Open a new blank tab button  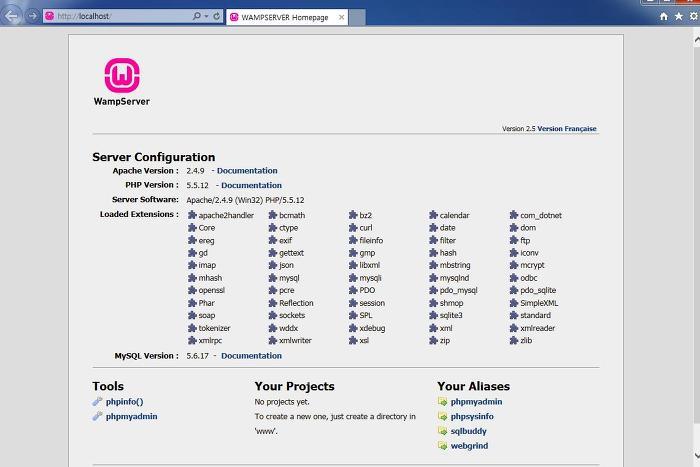point(357,17)
